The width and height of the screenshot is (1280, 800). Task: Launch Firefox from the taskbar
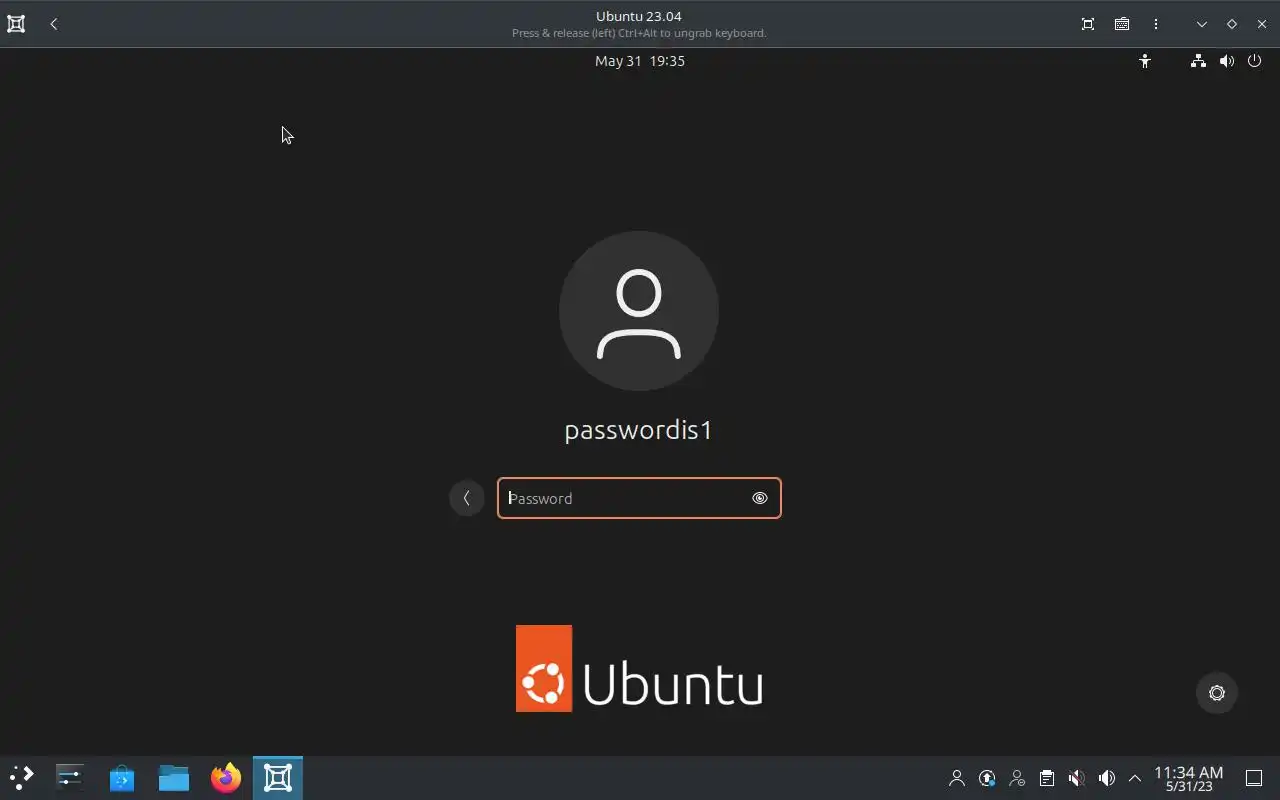pyautogui.click(x=226, y=777)
